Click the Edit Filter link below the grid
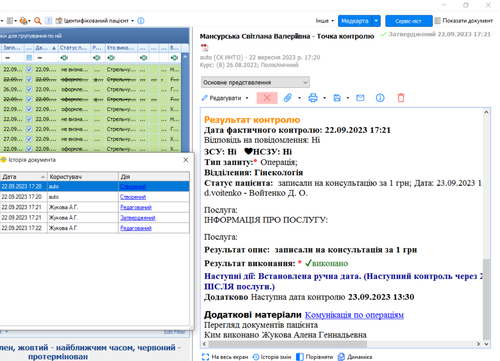This screenshot has width=500, height=361. [174, 332]
